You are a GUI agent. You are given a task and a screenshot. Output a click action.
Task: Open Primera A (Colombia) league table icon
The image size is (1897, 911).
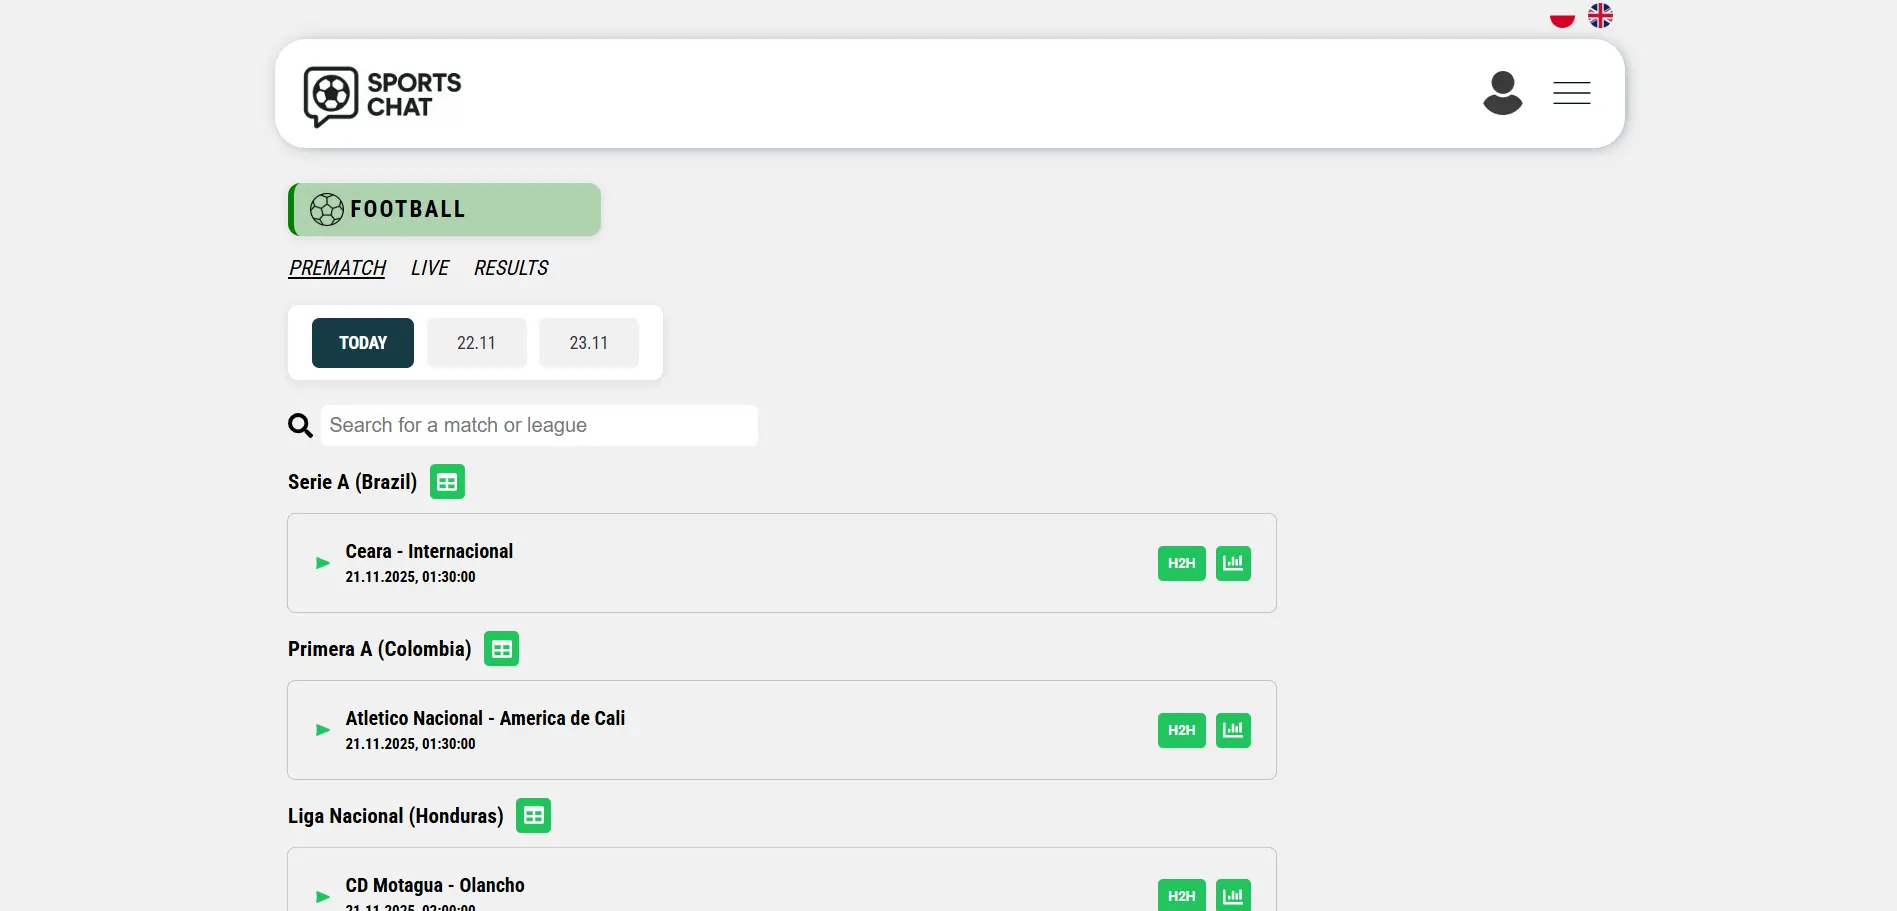coord(501,649)
